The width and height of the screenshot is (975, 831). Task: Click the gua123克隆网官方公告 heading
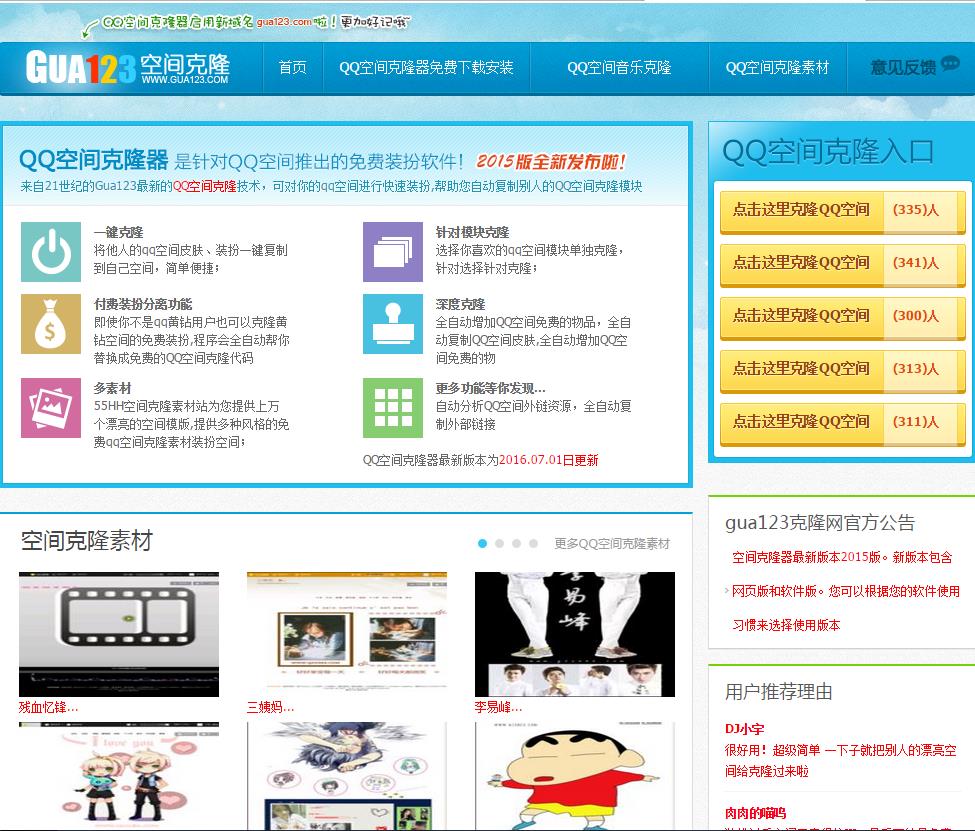point(820,522)
